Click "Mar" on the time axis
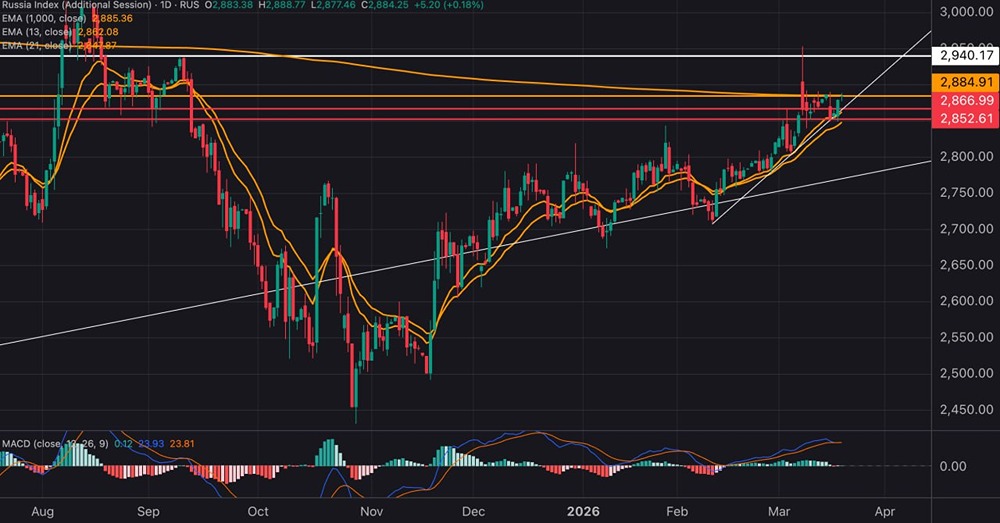 pyautogui.click(x=779, y=512)
